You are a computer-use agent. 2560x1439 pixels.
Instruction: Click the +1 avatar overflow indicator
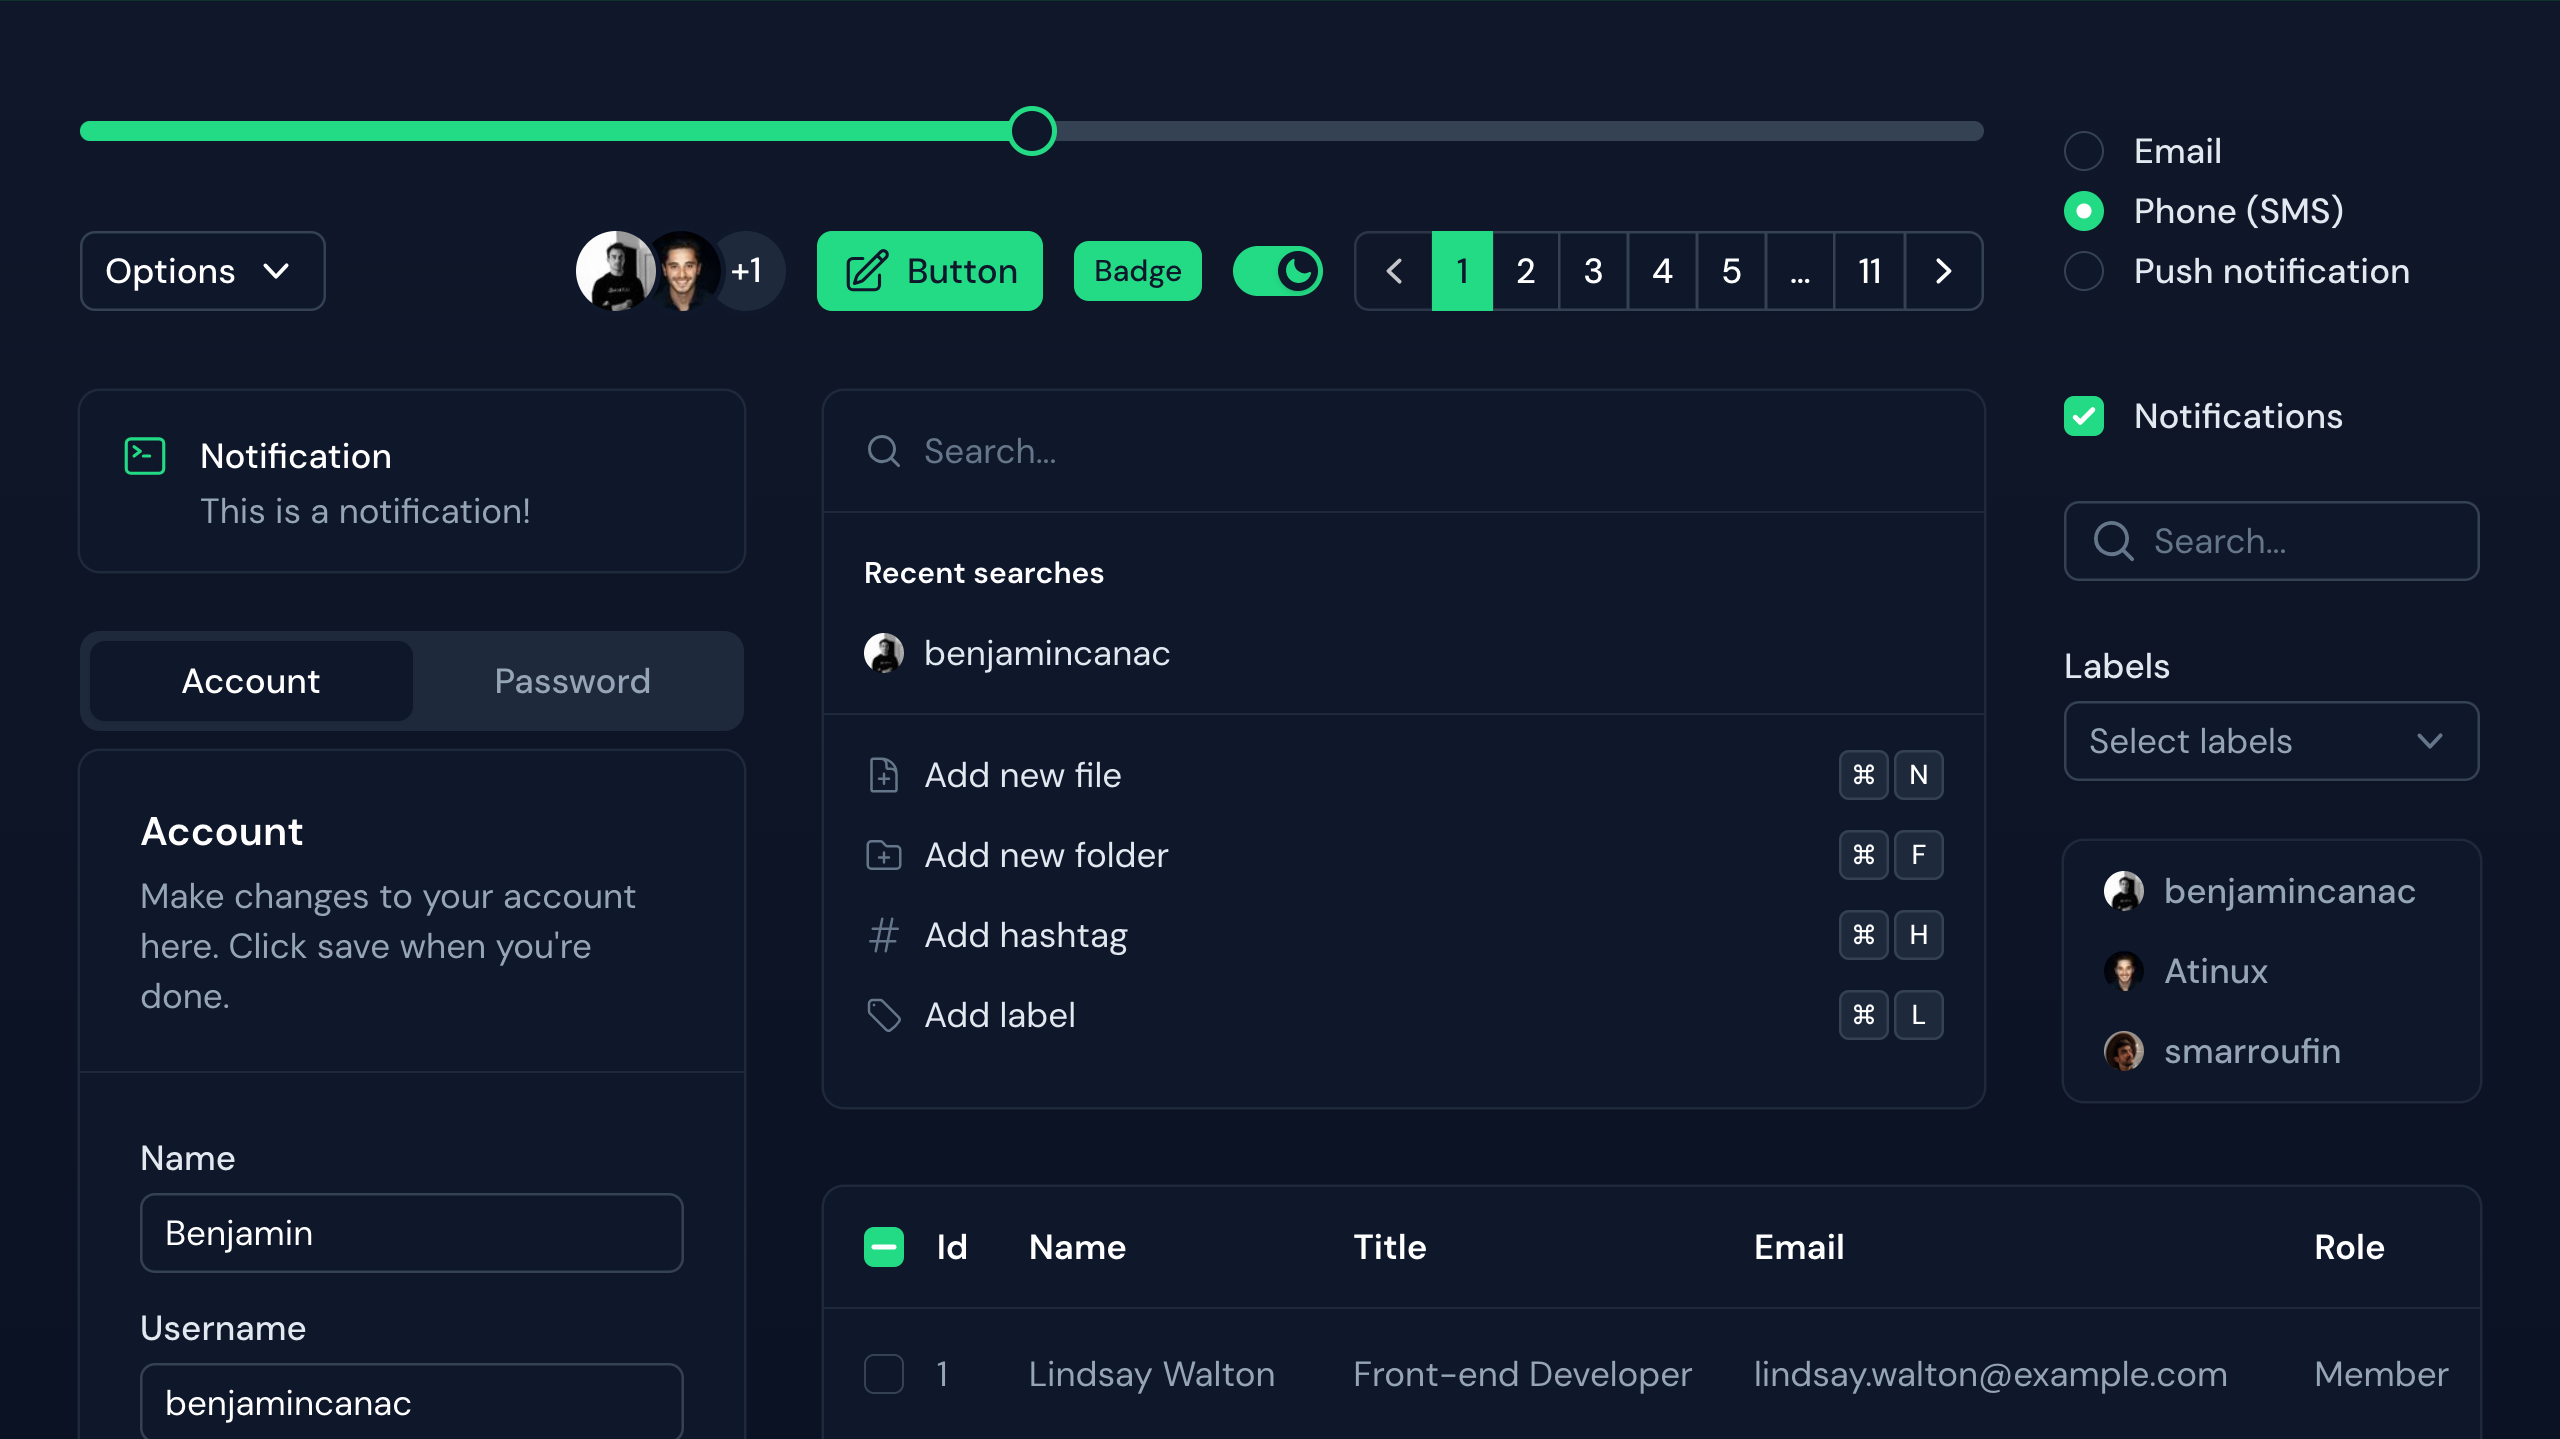pos(747,271)
